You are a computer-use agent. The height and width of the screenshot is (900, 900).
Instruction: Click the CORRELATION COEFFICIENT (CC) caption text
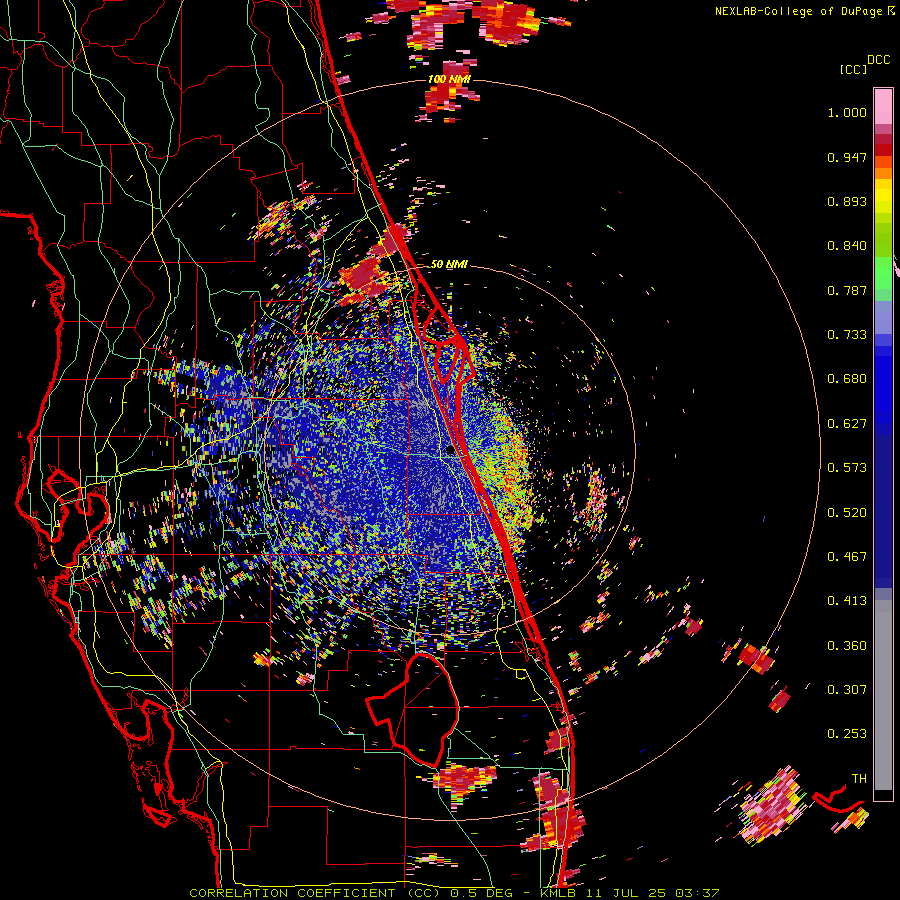pyautogui.click(x=315, y=893)
